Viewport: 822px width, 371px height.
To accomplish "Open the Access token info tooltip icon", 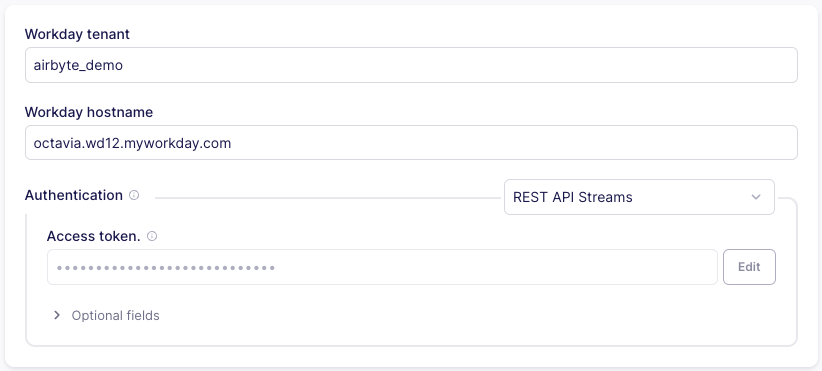I will point(152,236).
